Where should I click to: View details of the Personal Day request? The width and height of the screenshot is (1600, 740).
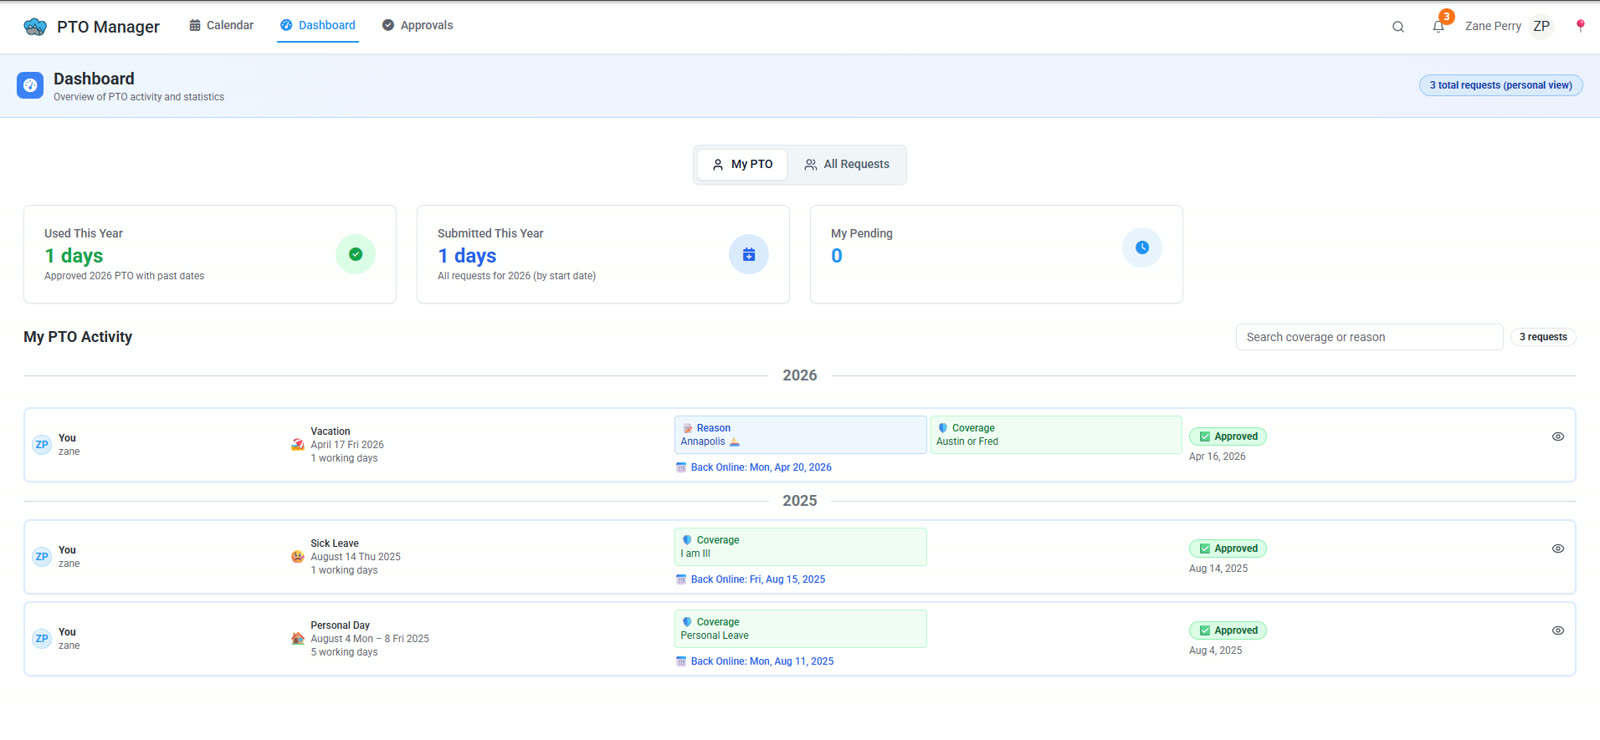pos(1558,631)
